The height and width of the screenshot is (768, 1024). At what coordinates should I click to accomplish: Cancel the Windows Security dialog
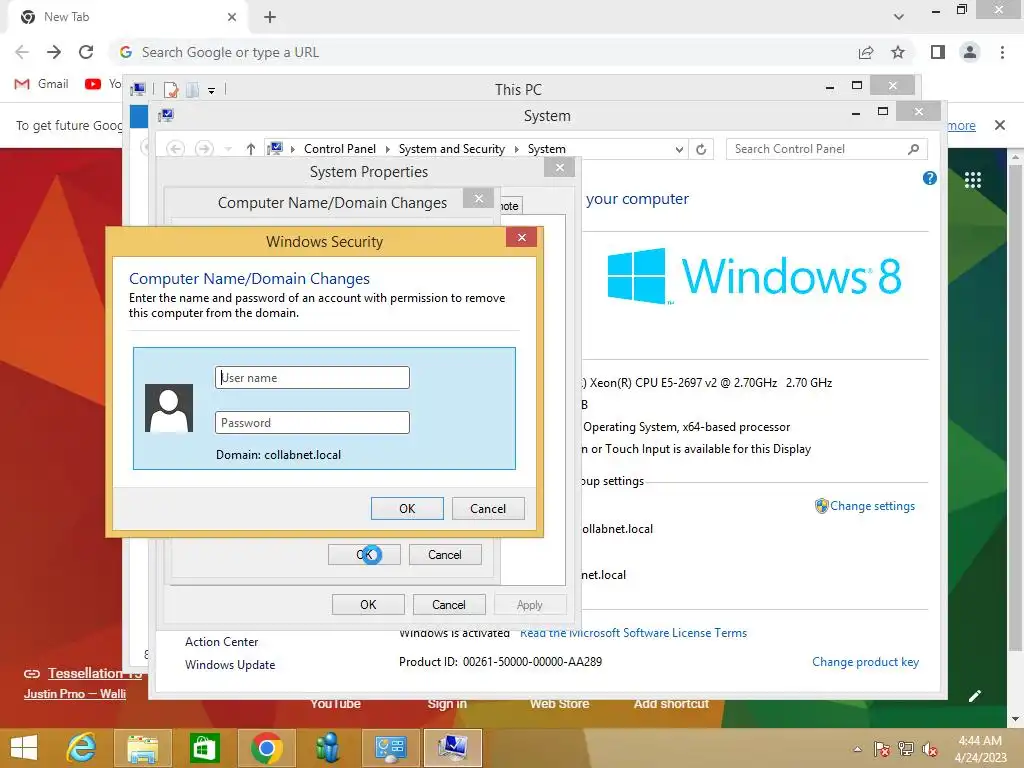click(x=488, y=509)
